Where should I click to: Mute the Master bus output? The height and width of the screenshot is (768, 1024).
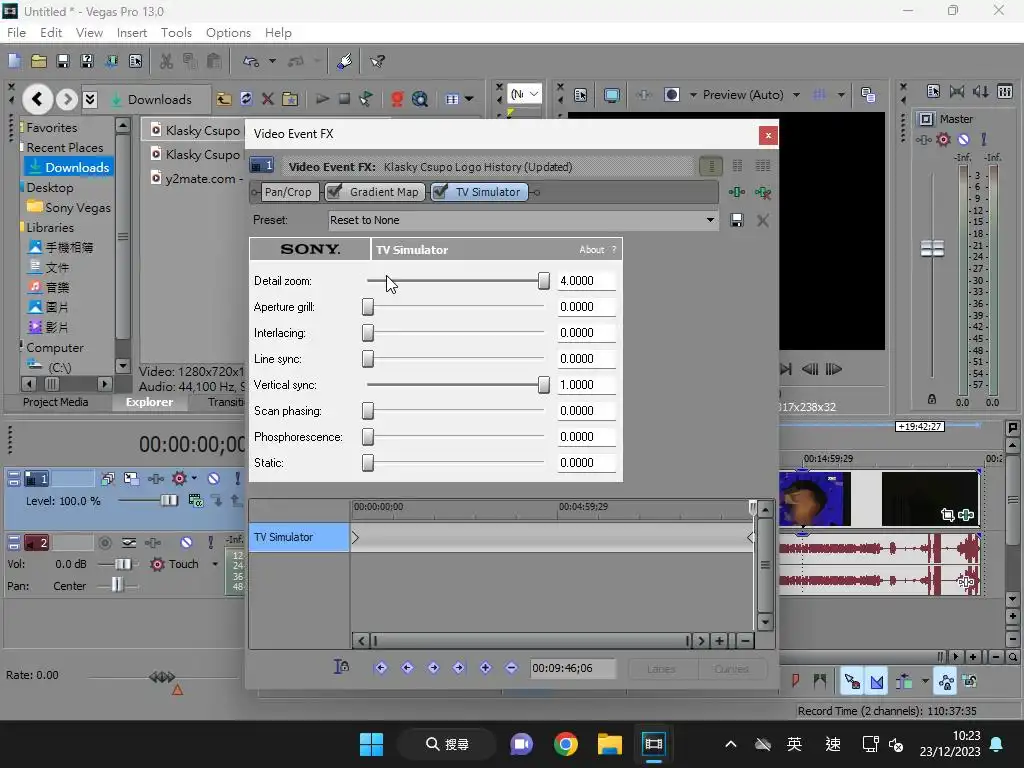tap(963, 139)
